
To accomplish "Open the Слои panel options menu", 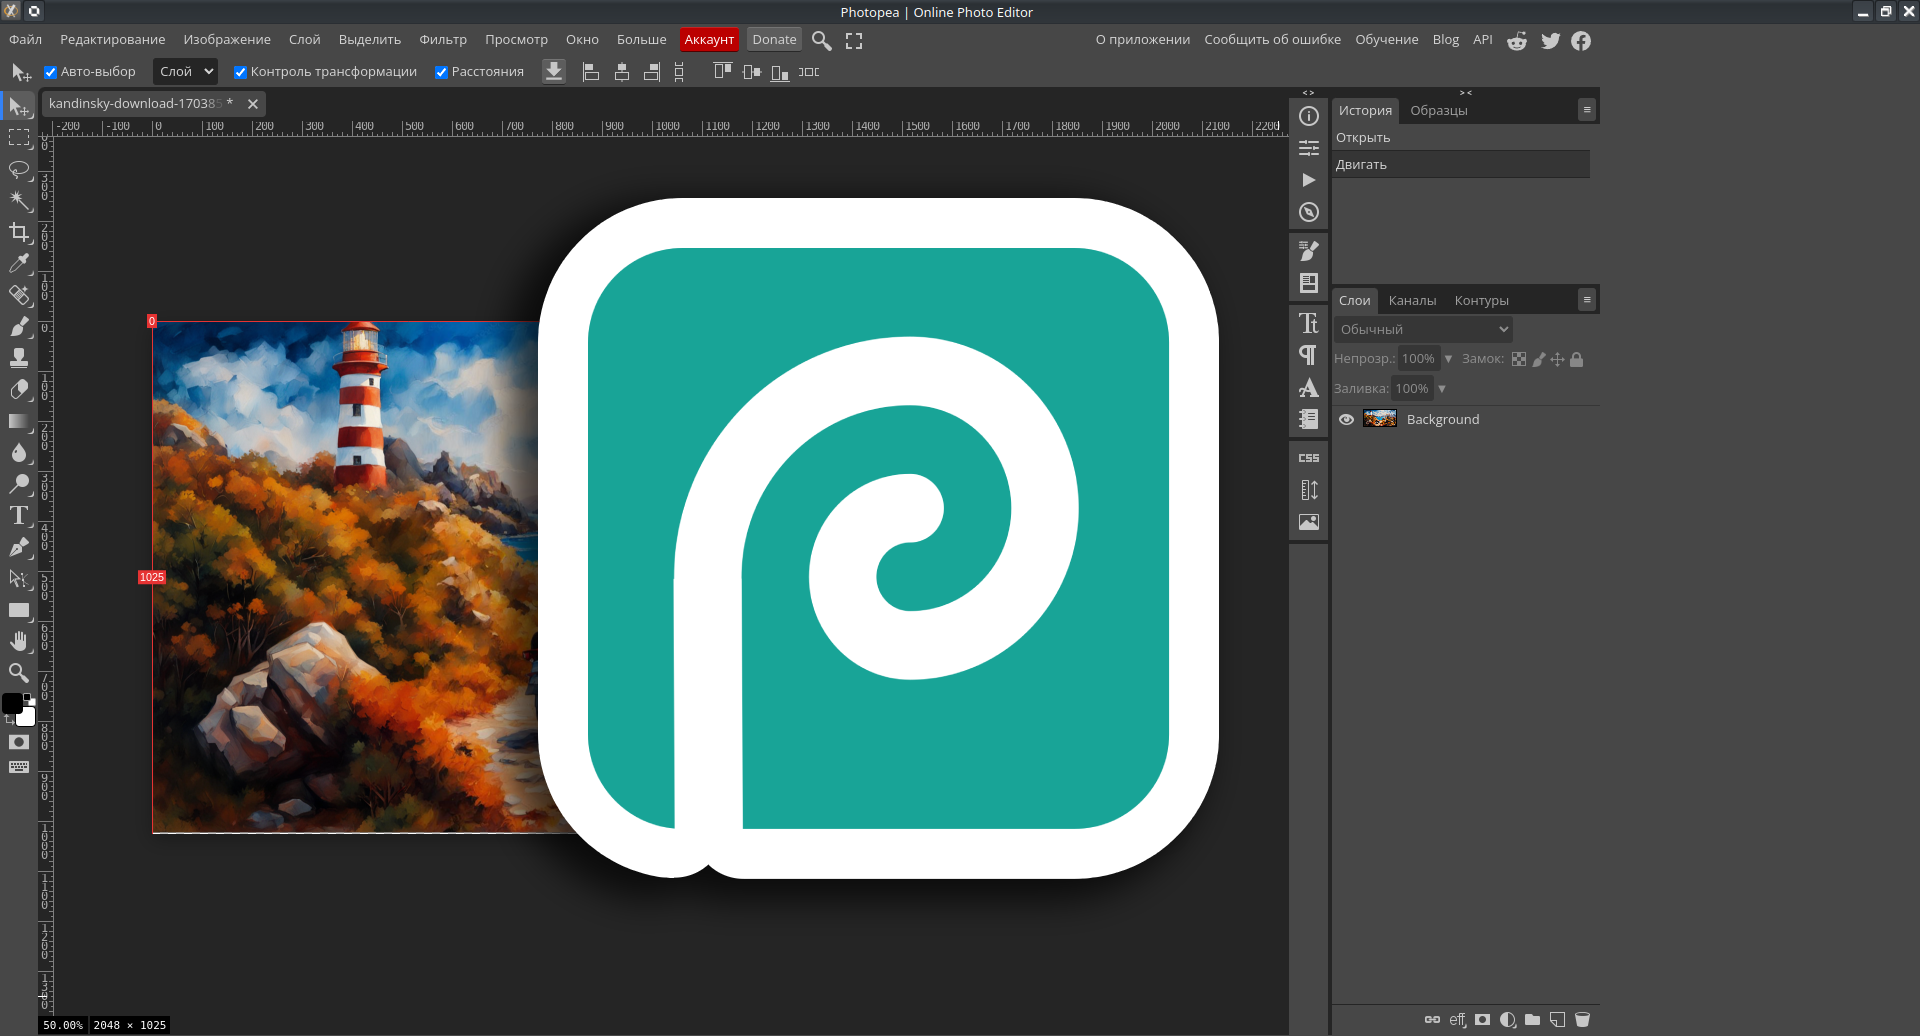I will pyautogui.click(x=1587, y=300).
